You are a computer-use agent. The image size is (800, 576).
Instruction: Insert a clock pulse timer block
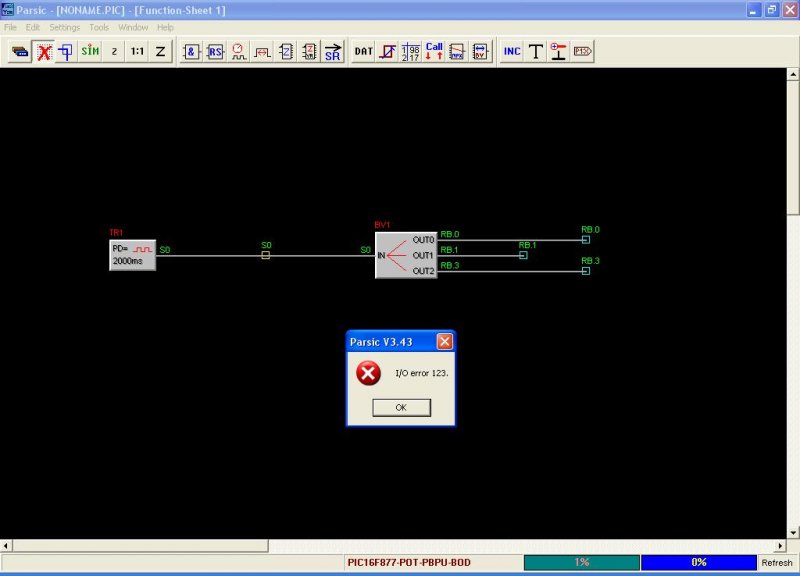[238, 51]
